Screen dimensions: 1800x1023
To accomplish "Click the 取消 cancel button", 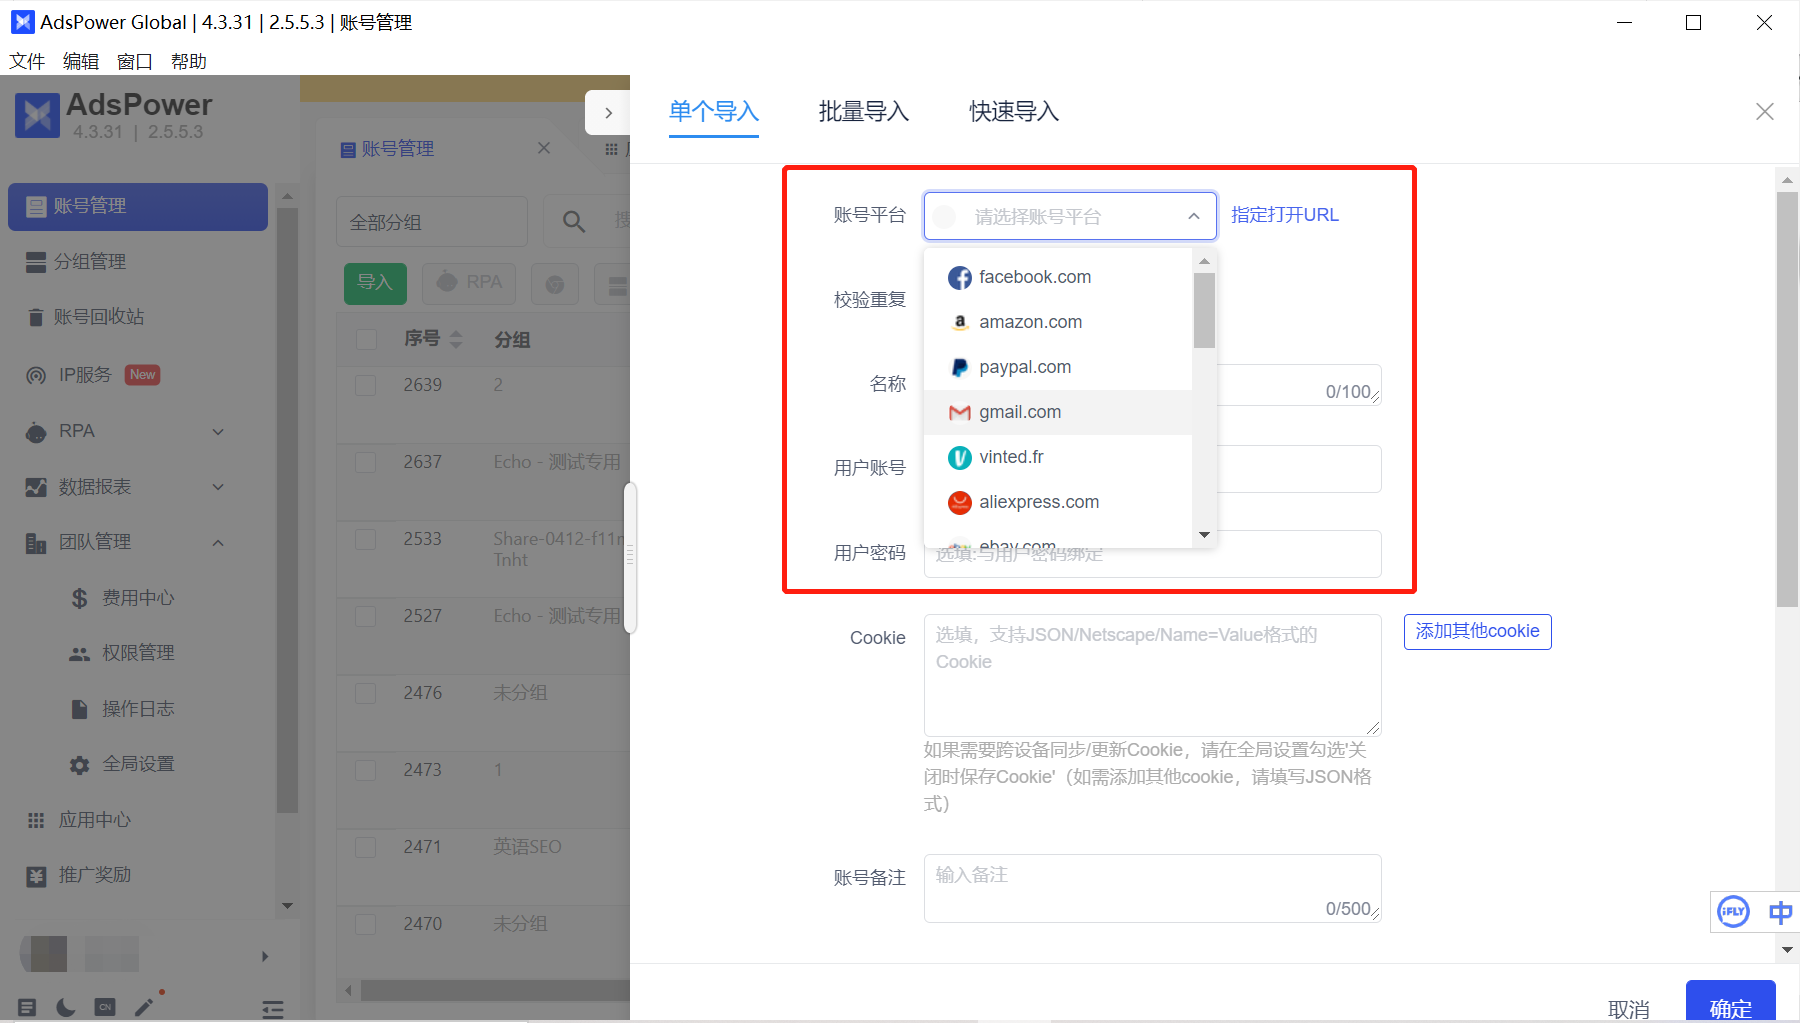I will tap(1629, 1009).
